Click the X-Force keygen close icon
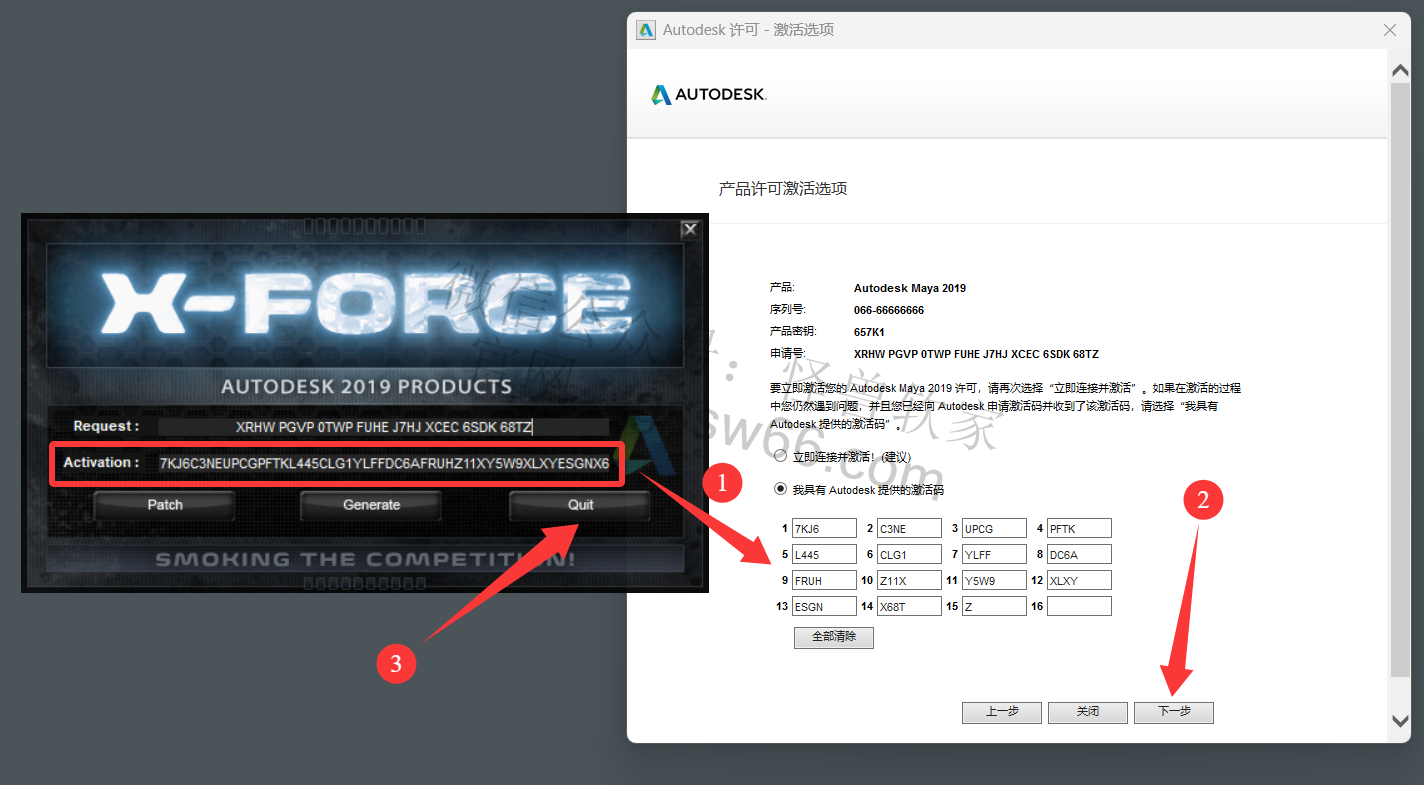1424x785 pixels. click(x=689, y=229)
